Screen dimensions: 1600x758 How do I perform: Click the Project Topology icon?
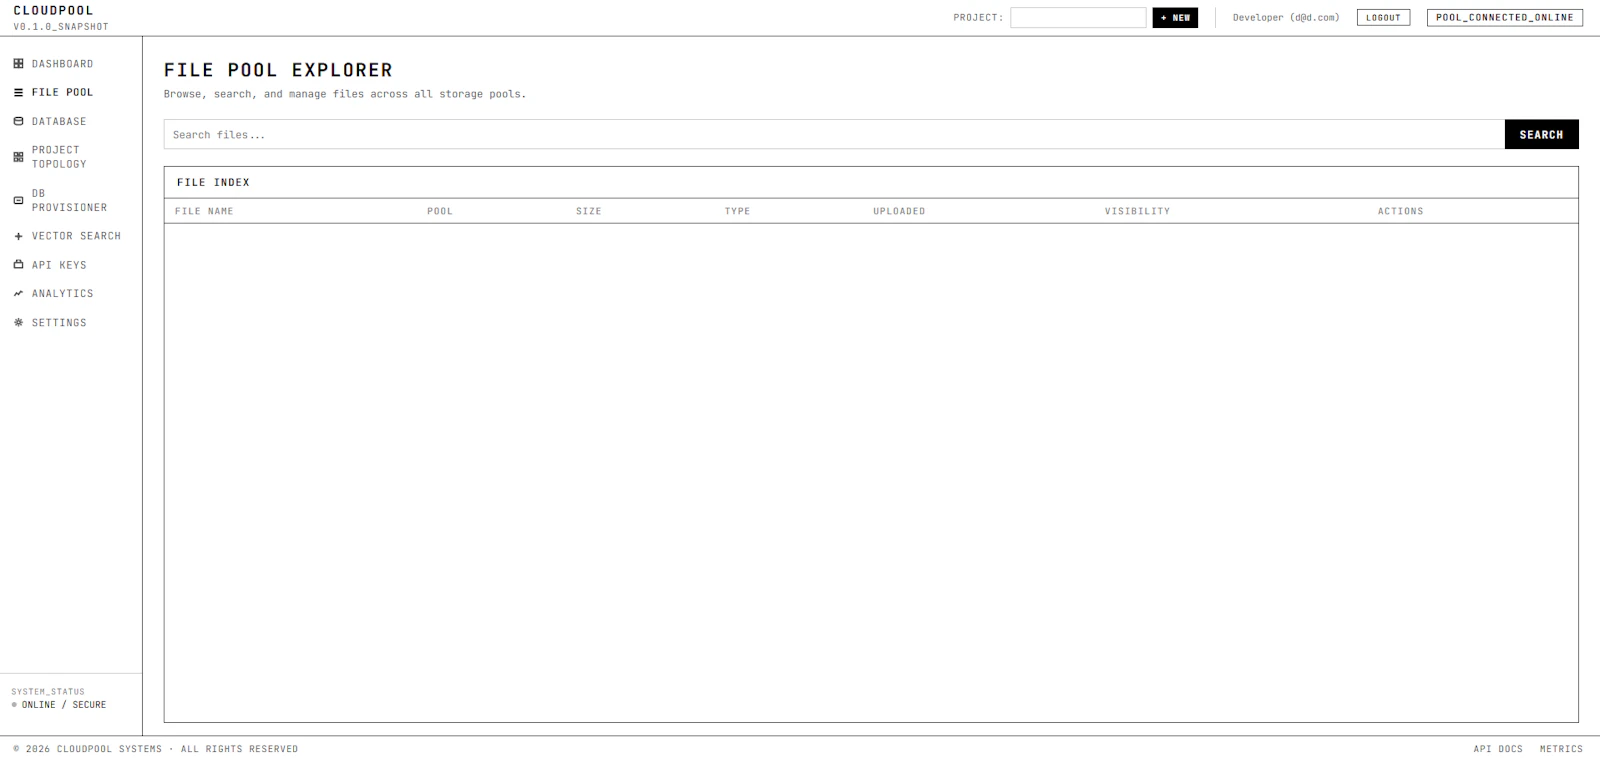[x=18, y=157]
